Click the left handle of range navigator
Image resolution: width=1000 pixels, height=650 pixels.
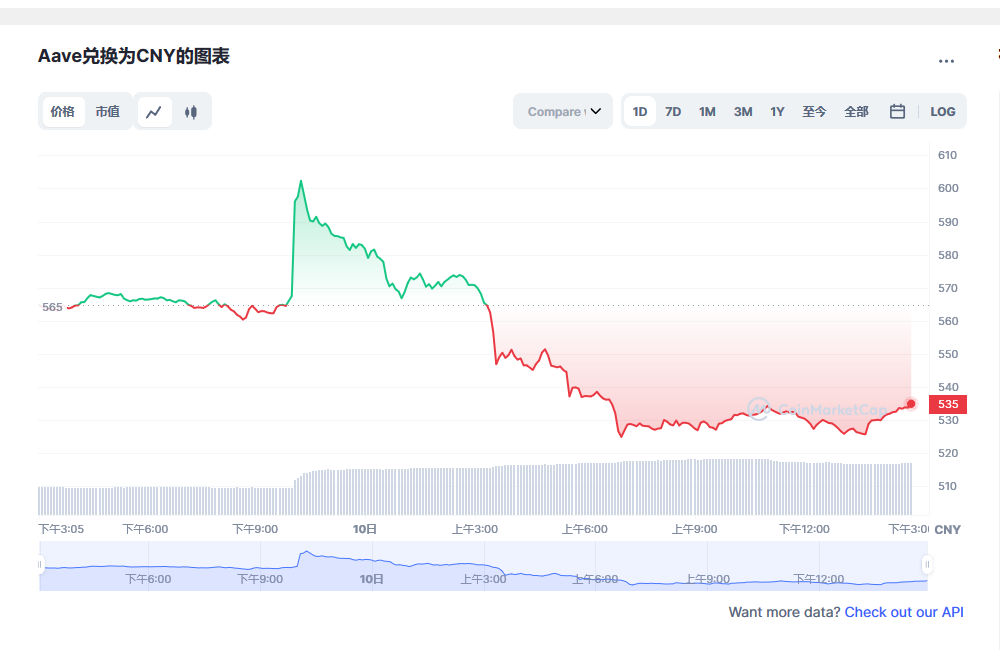tap(40, 565)
